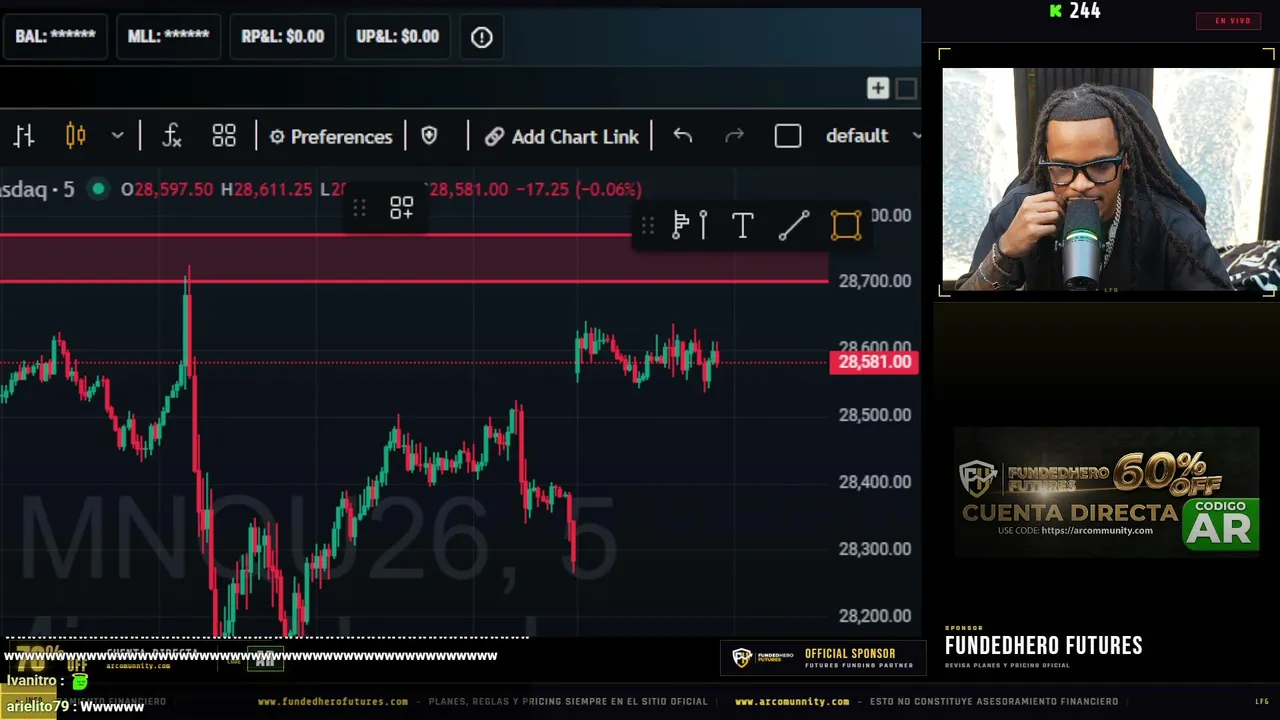Click the open price O28,597.50

pos(167,189)
